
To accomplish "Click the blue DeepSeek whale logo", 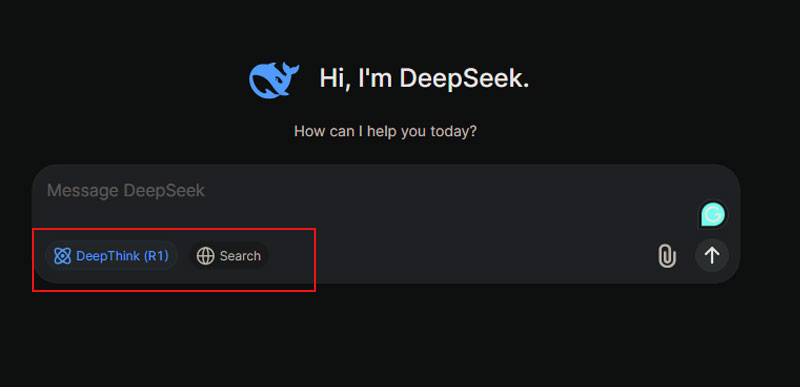I will tap(274, 80).
